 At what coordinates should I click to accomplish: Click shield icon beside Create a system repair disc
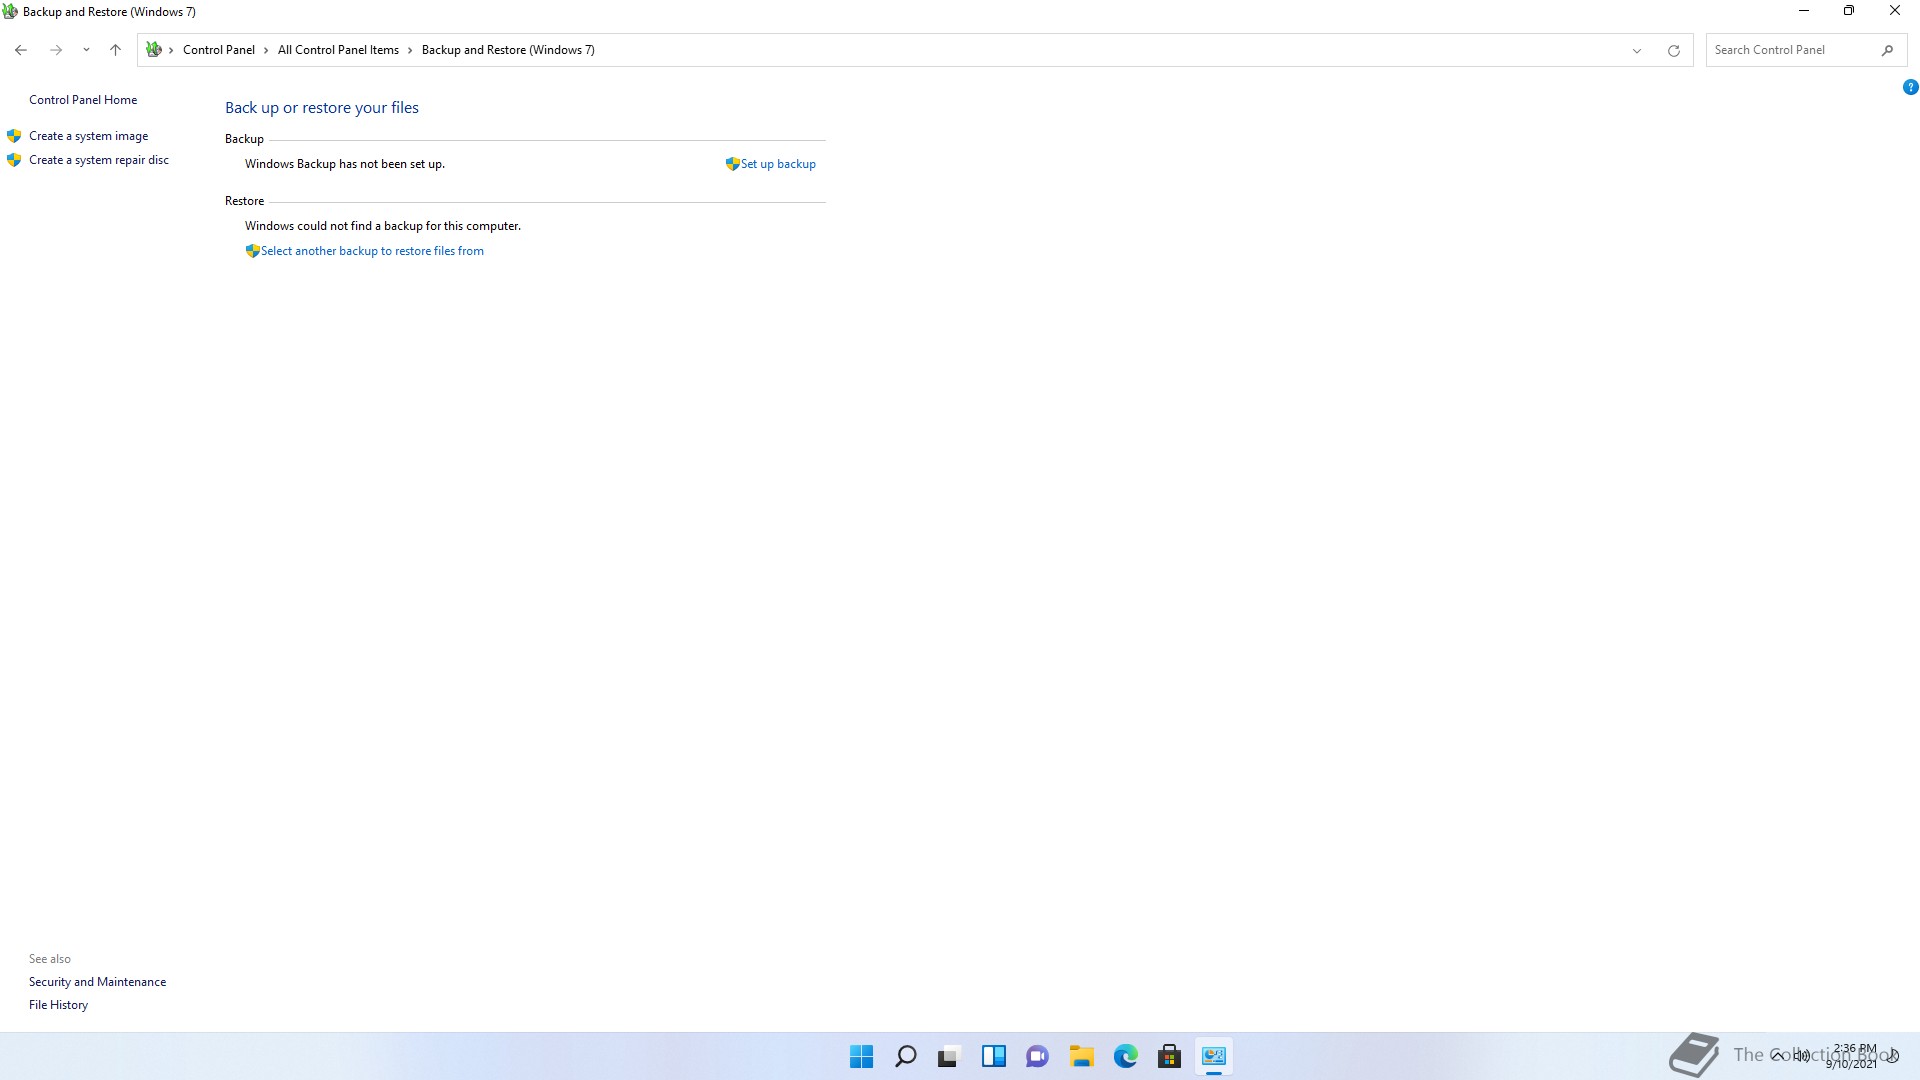(x=14, y=160)
